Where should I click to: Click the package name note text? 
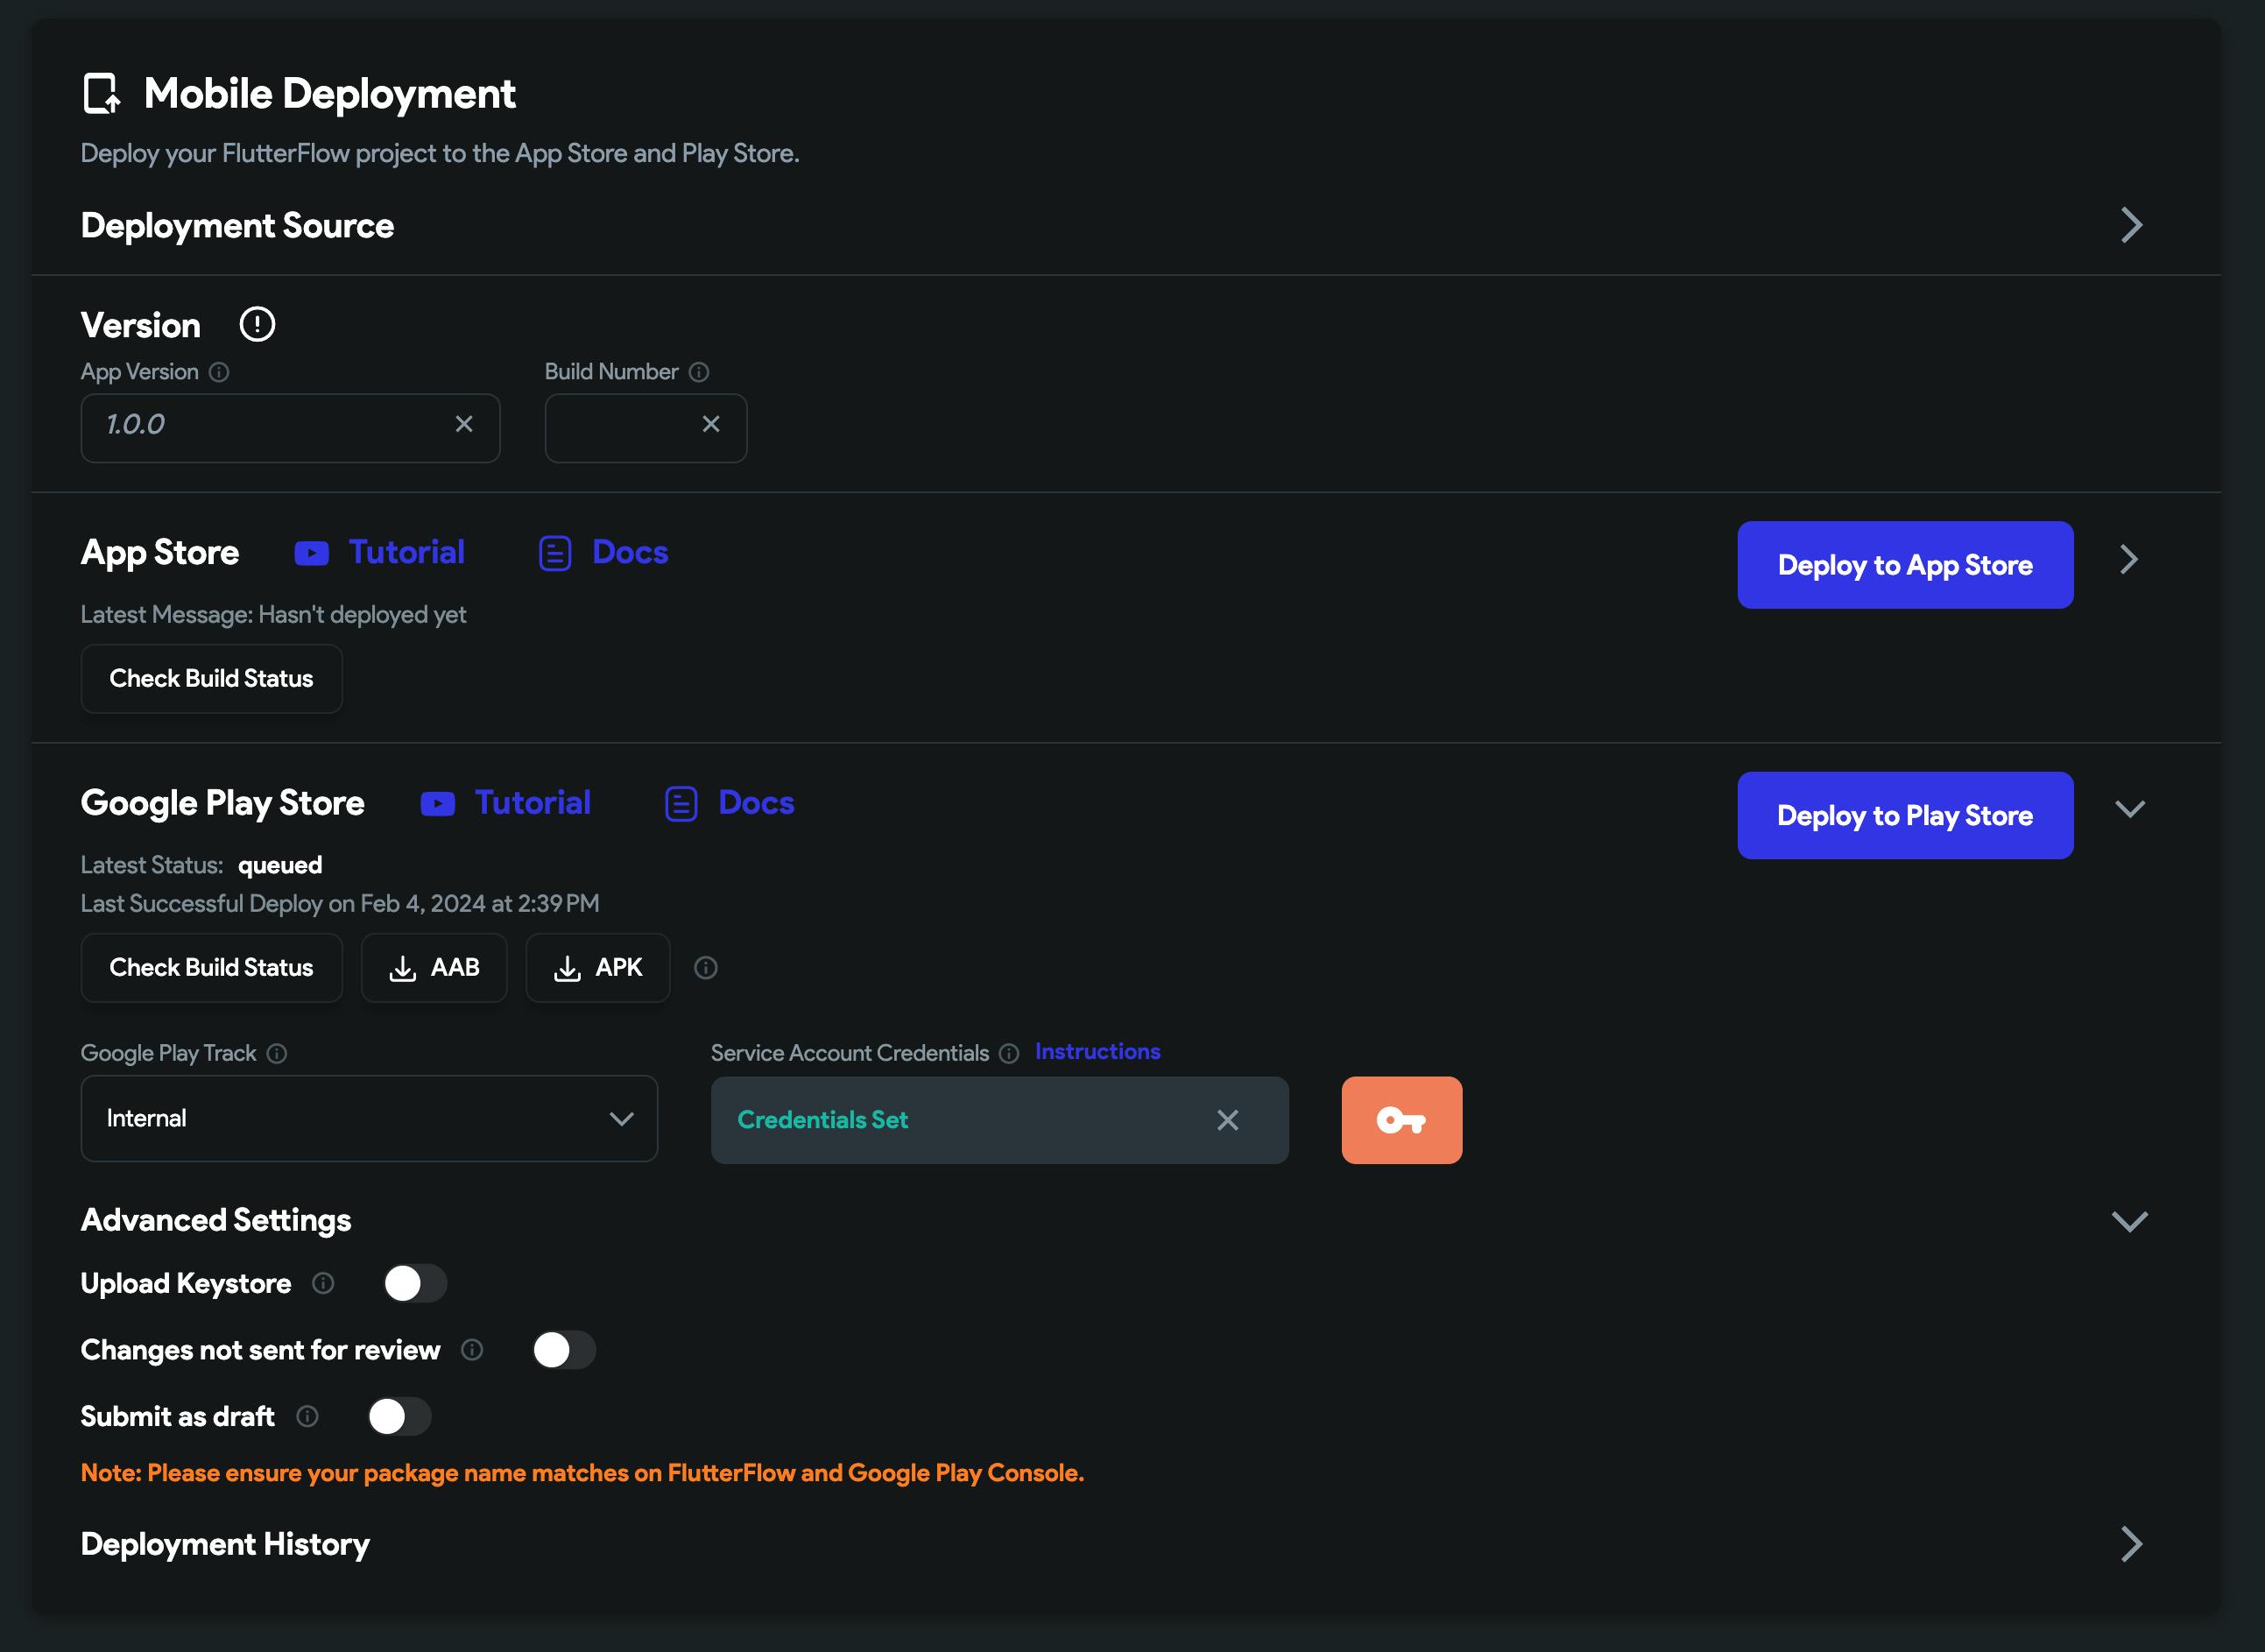point(582,1473)
